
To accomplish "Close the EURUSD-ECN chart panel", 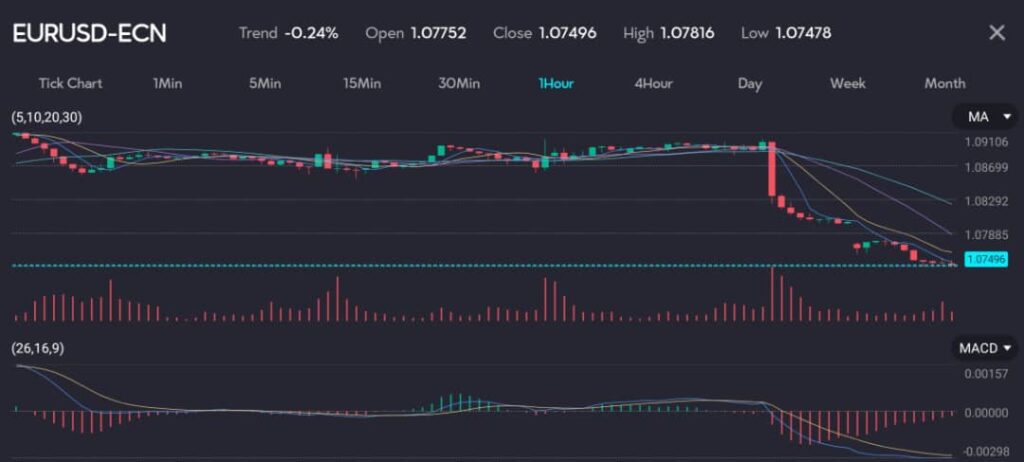I will coord(996,33).
